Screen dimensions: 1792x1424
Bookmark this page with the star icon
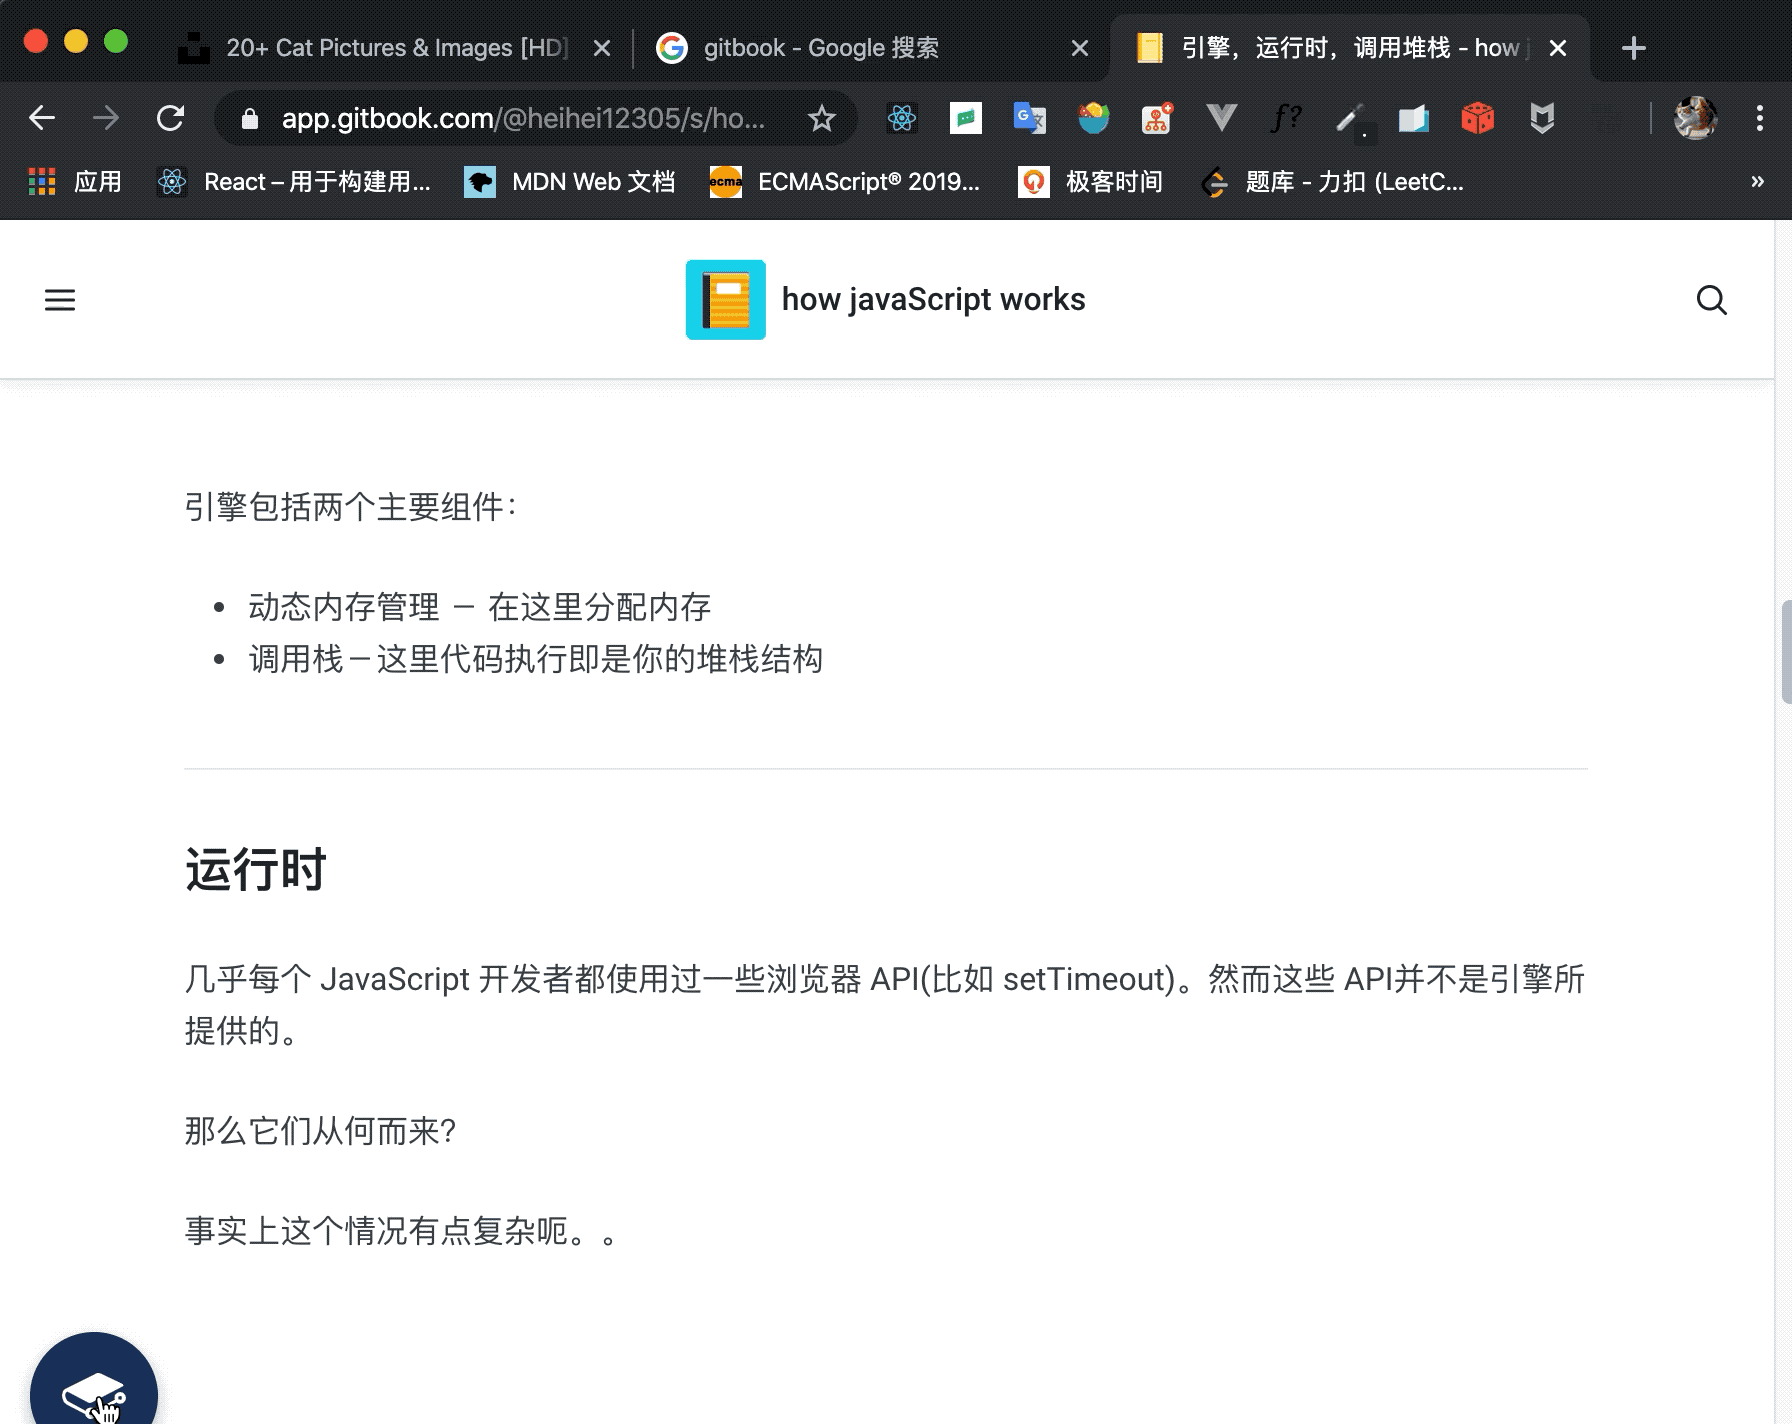(822, 119)
